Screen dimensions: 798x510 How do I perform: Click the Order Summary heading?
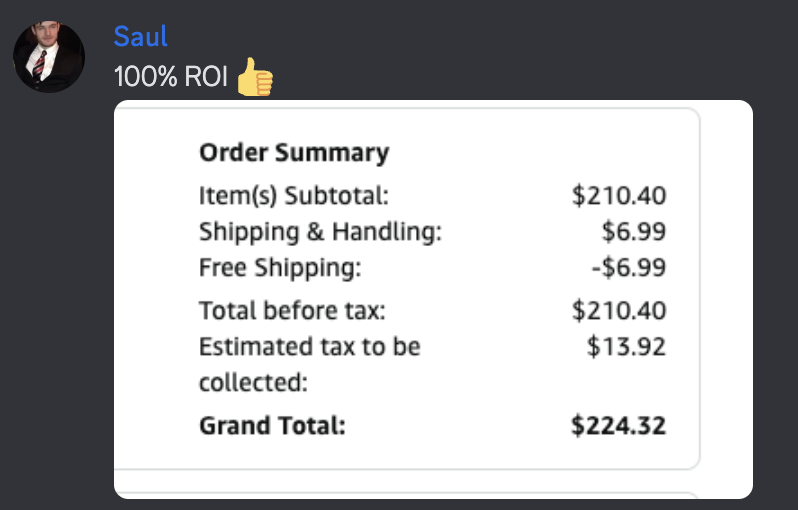[x=294, y=153]
